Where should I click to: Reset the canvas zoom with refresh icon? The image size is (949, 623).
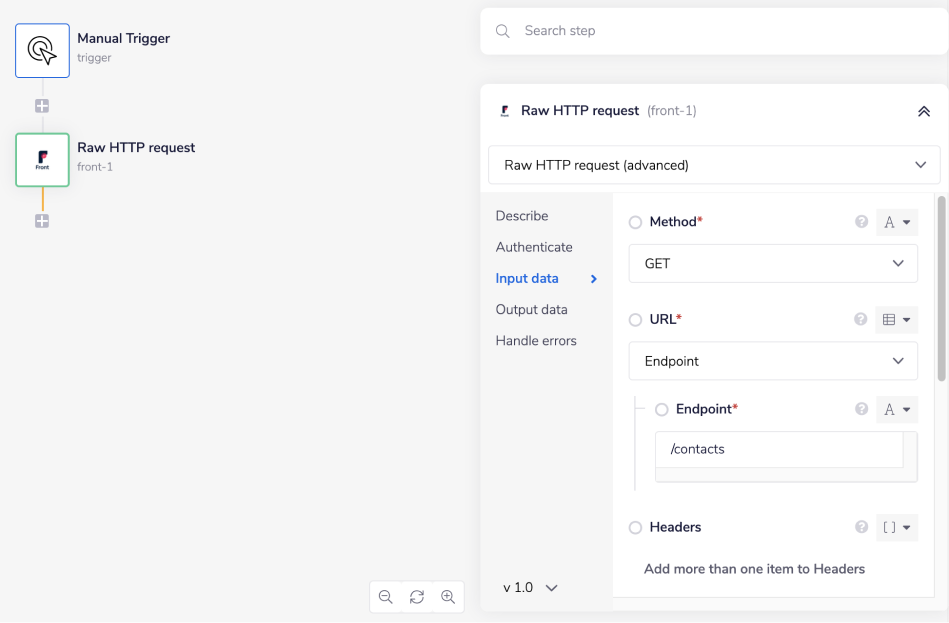click(x=417, y=597)
